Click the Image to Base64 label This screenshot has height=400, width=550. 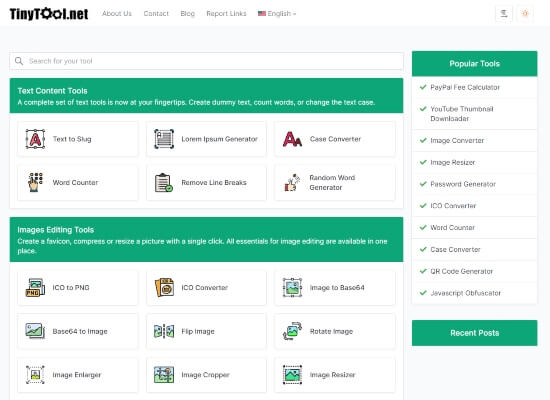tap(337, 287)
